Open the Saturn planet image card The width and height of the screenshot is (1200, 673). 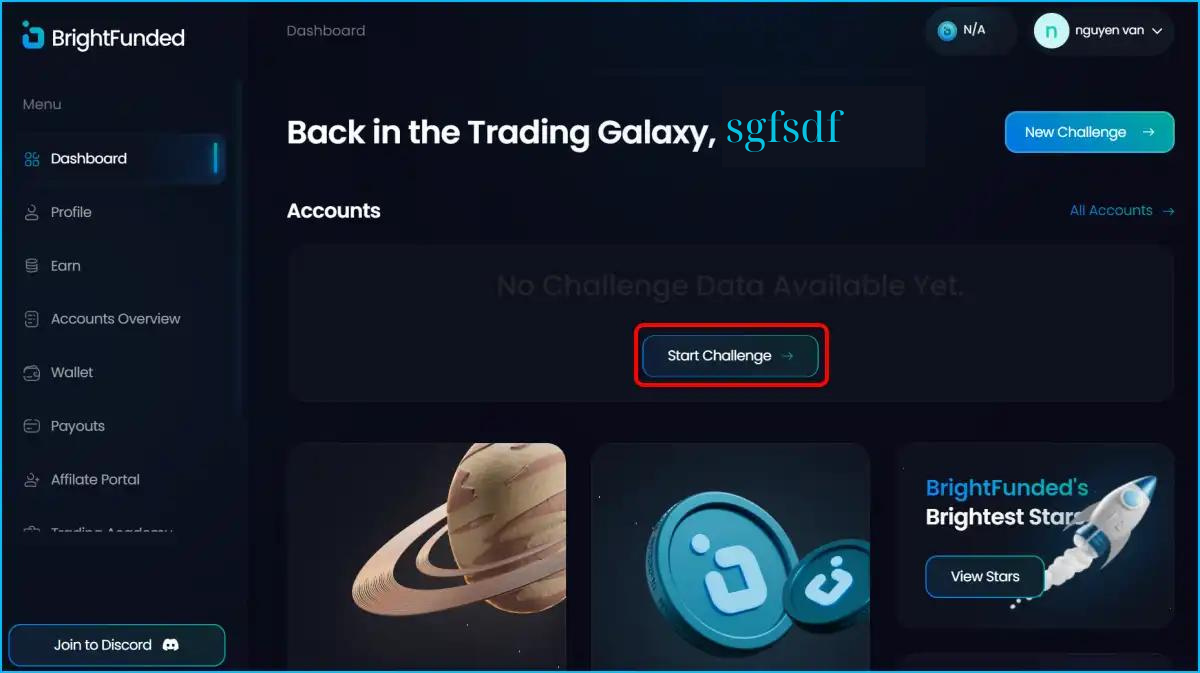pyautogui.click(x=427, y=557)
